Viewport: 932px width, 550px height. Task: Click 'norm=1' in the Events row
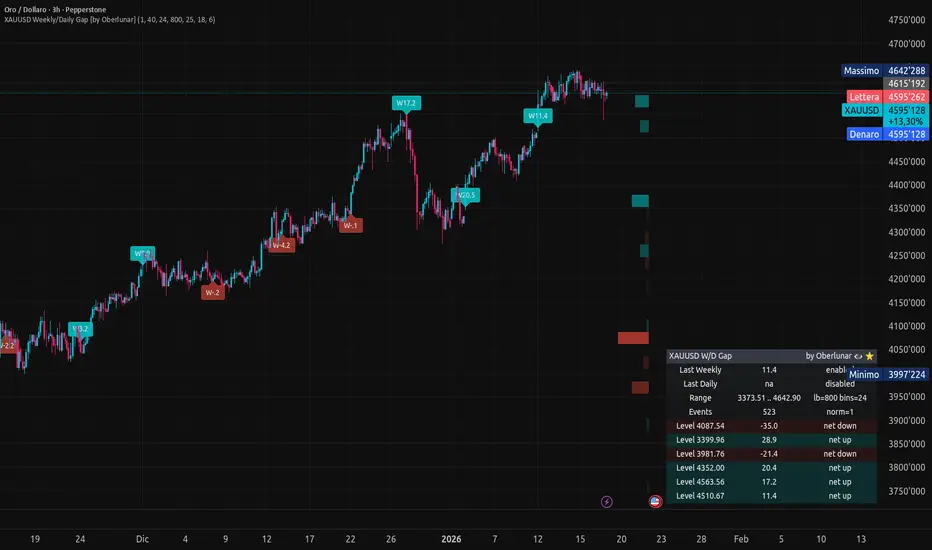click(840, 412)
